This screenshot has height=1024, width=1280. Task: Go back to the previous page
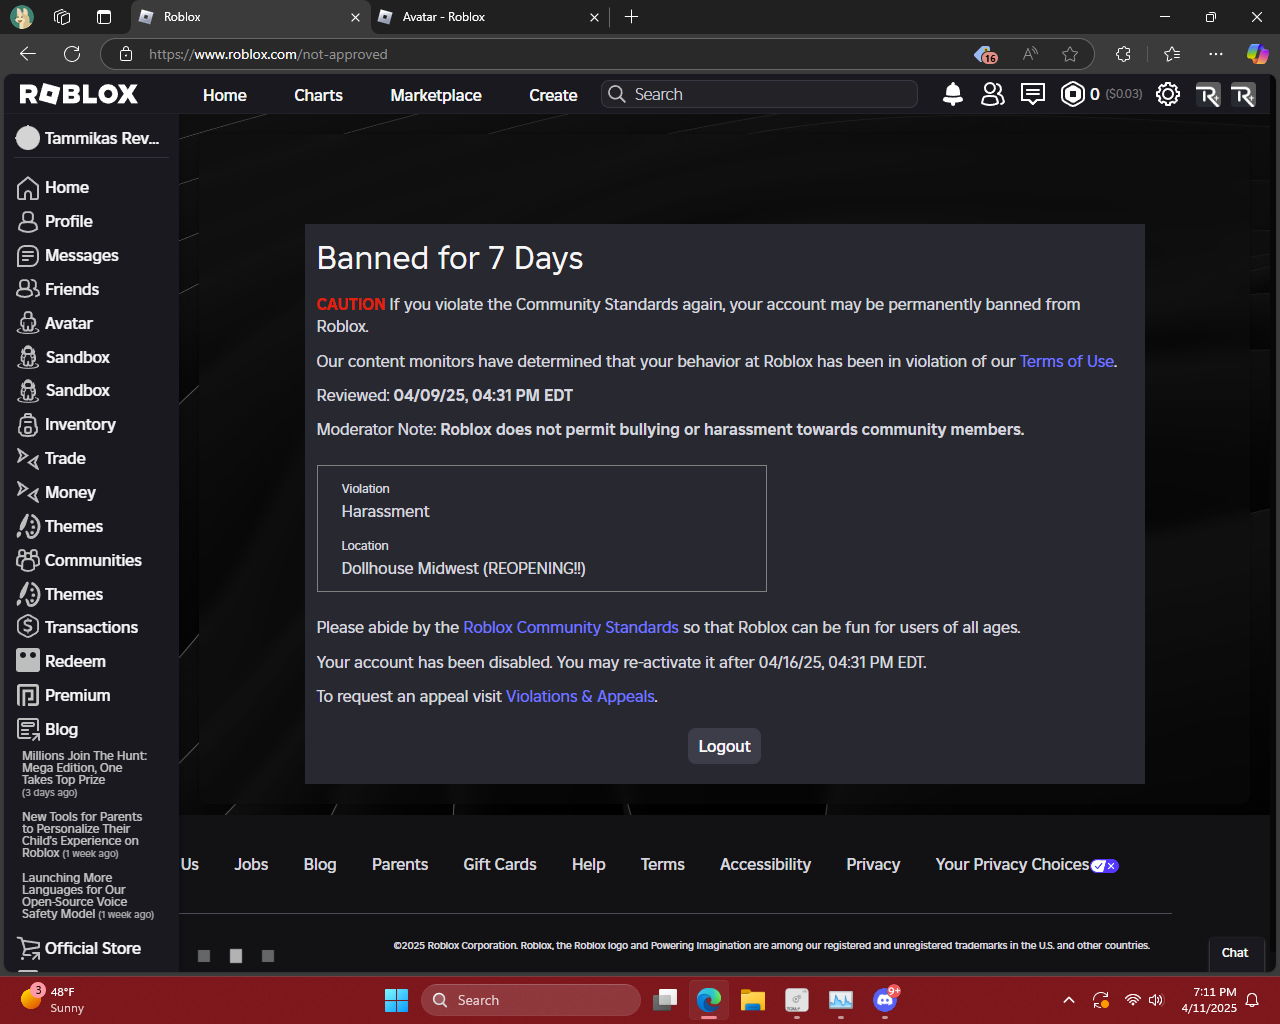pos(28,54)
